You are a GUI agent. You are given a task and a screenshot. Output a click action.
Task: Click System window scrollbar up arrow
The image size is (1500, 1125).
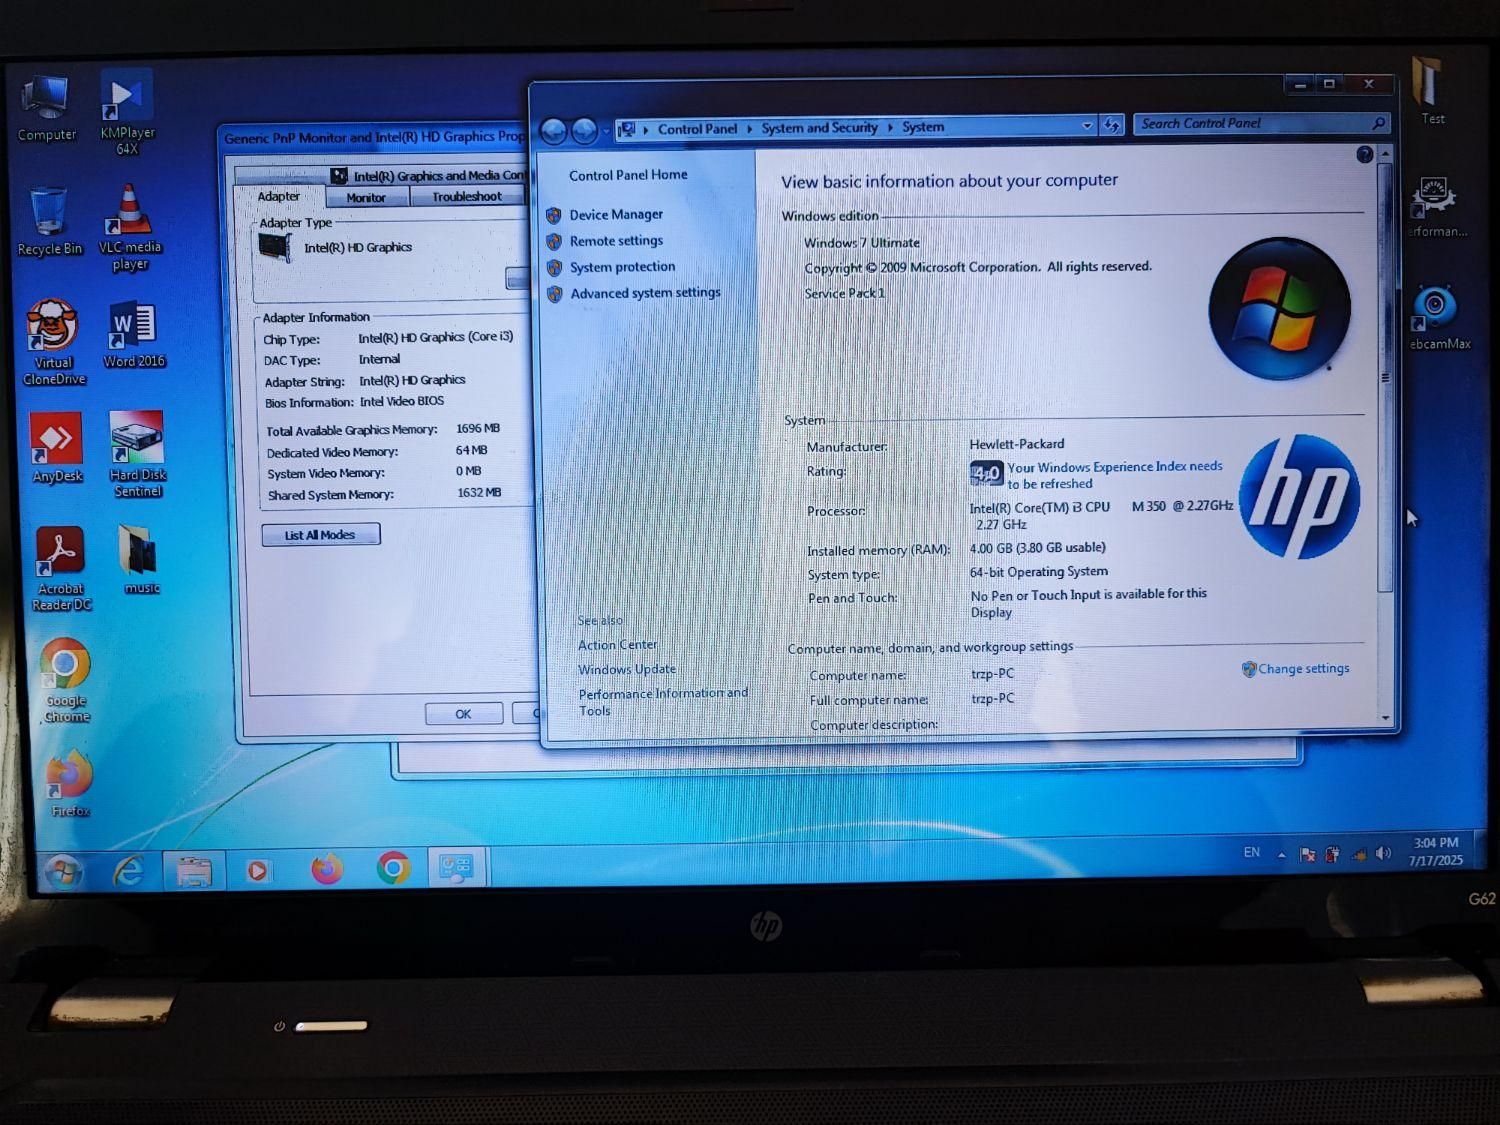[1385, 153]
